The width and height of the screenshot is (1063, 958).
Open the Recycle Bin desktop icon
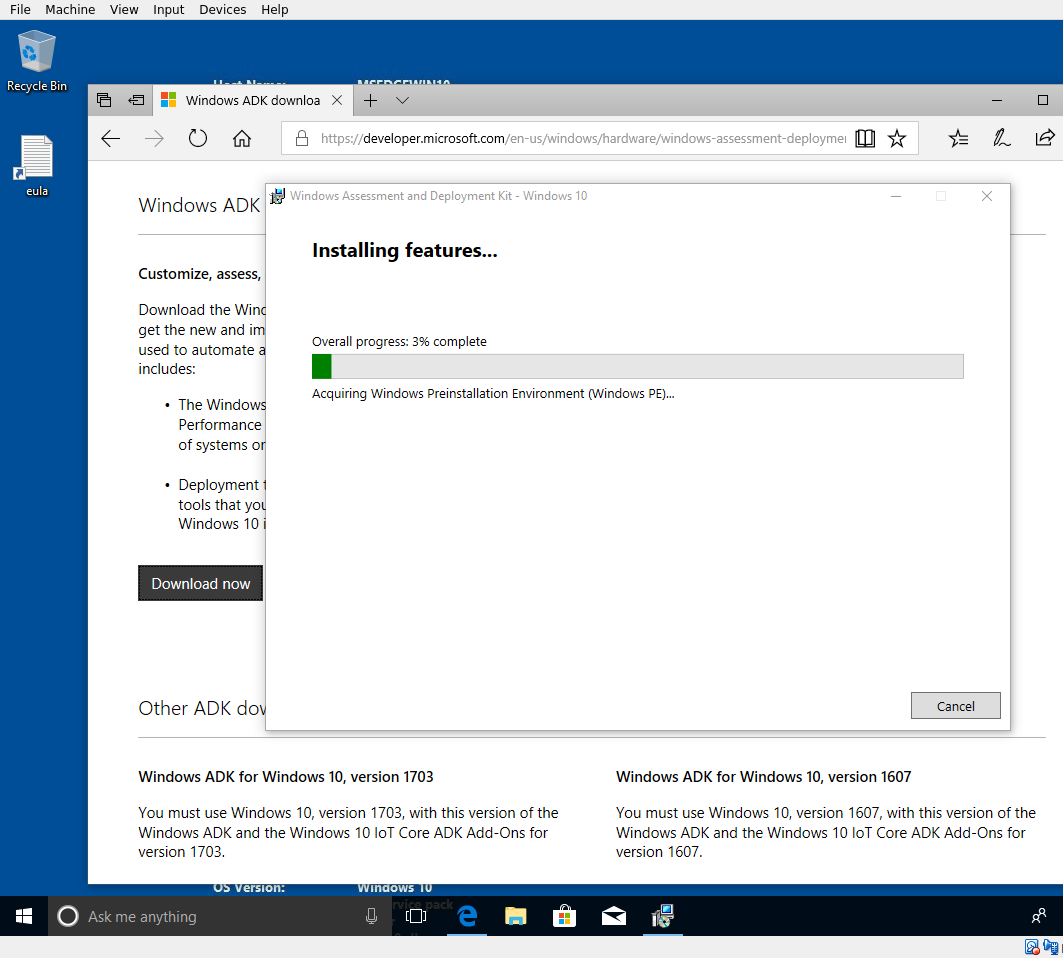[x=37, y=60]
